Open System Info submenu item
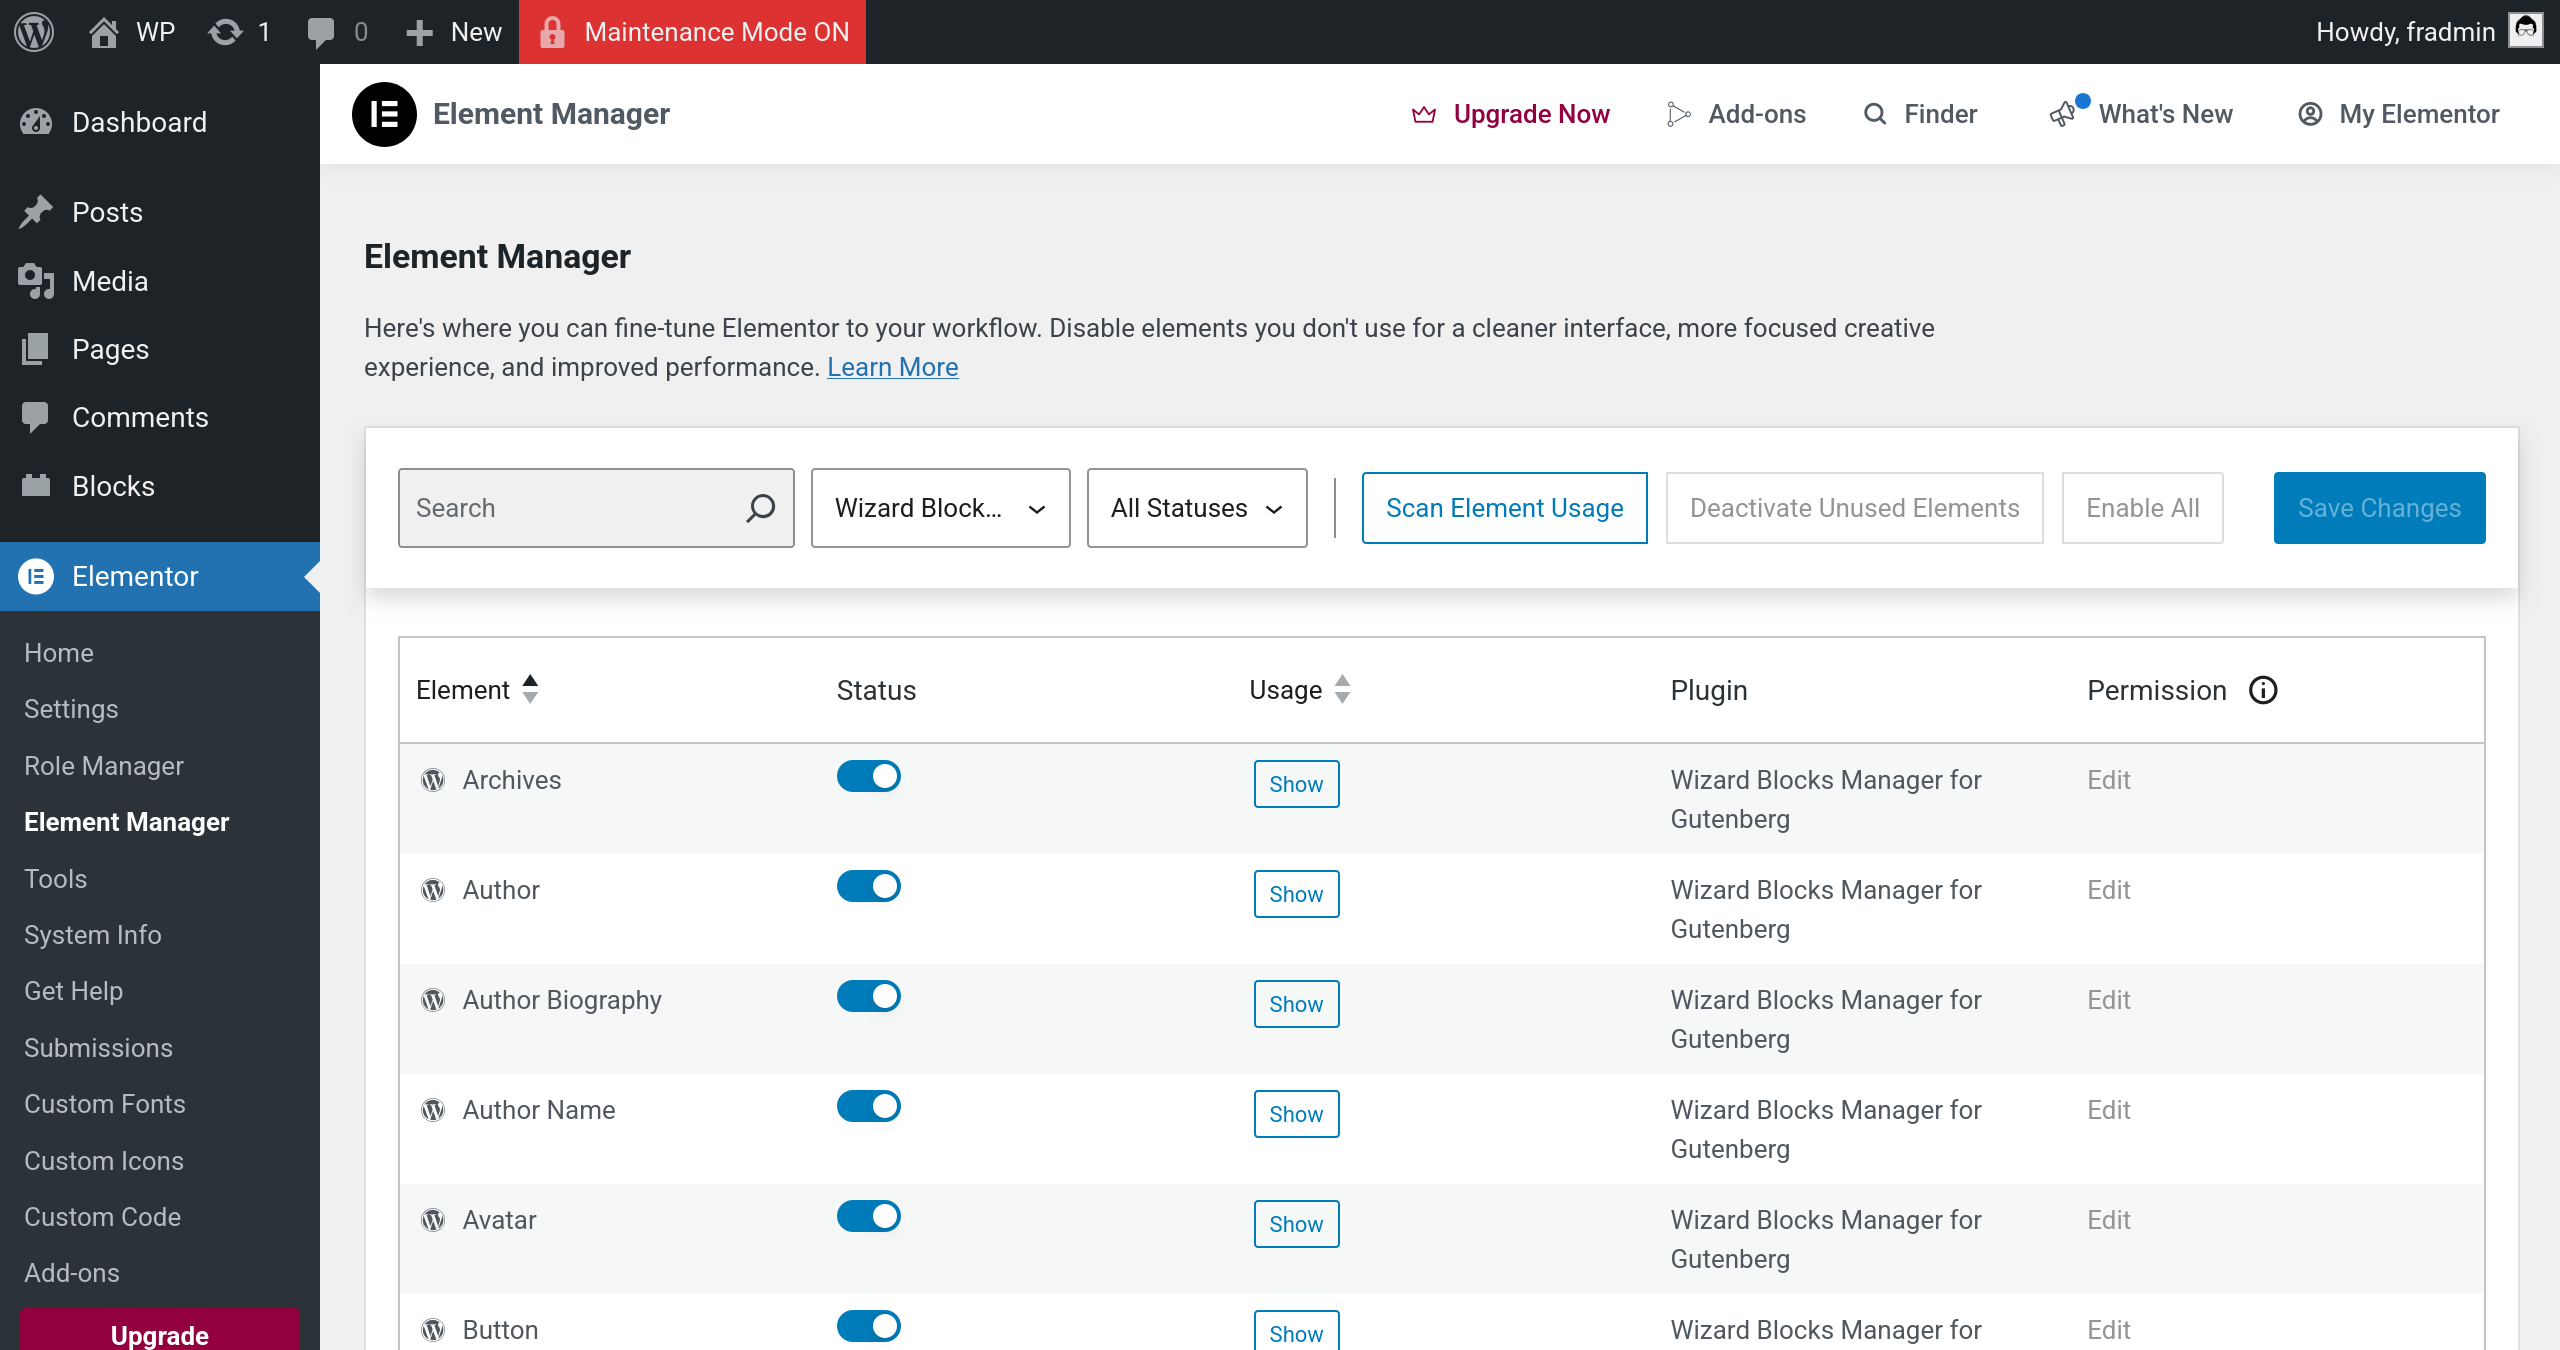This screenshot has width=2560, height=1350. (93, 935)
